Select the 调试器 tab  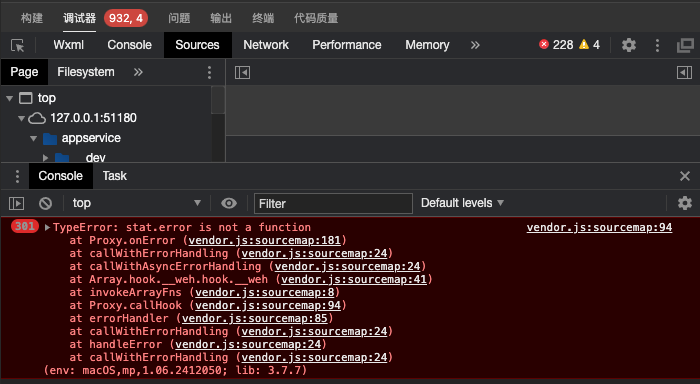pyautogui.click(x=79, y=18)
